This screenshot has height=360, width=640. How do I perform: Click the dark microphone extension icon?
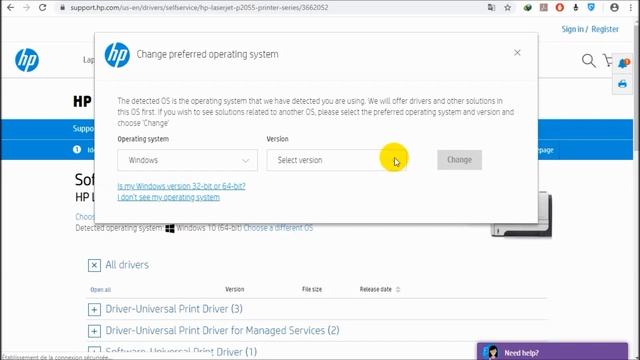tap(576, 7)
